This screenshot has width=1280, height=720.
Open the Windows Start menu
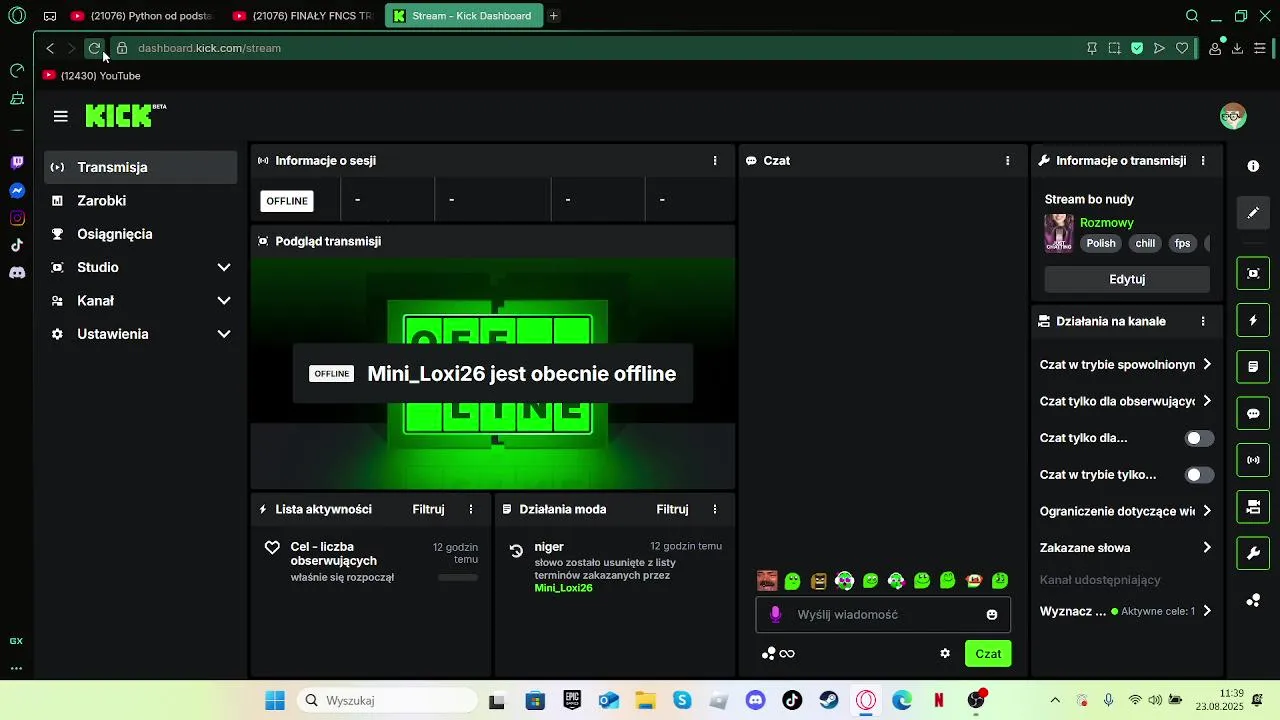(x=275, y=701)
